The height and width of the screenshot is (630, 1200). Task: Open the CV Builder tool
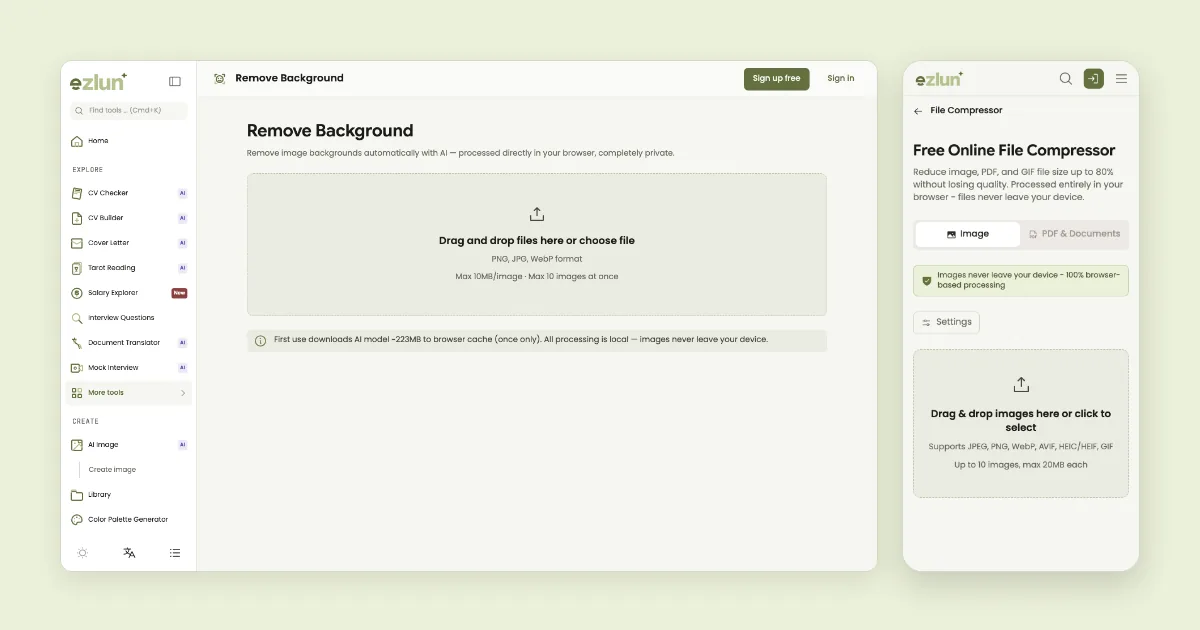(x=129, y=218)
